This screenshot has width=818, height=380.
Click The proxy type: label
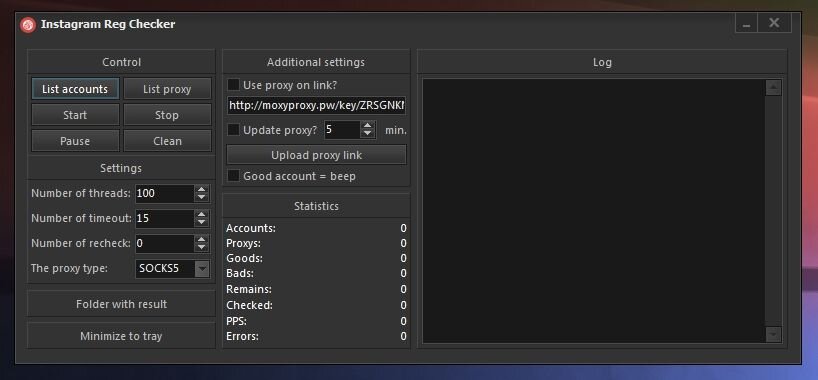(x=69, y=268)
